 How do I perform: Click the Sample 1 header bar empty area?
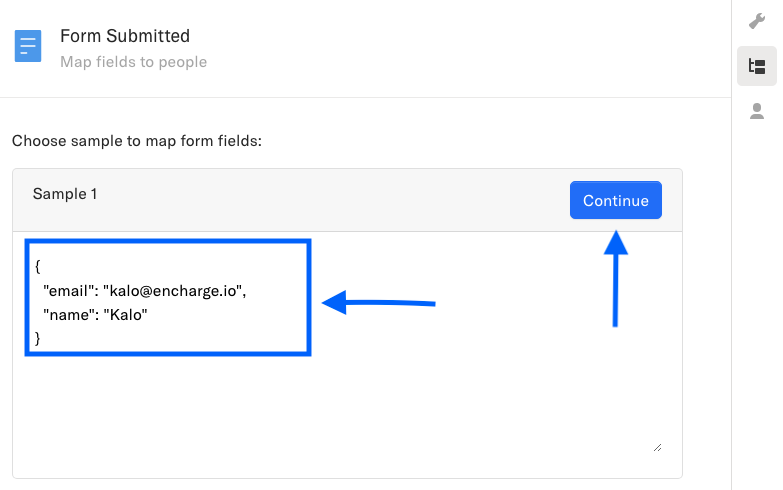tap(330, 199)
